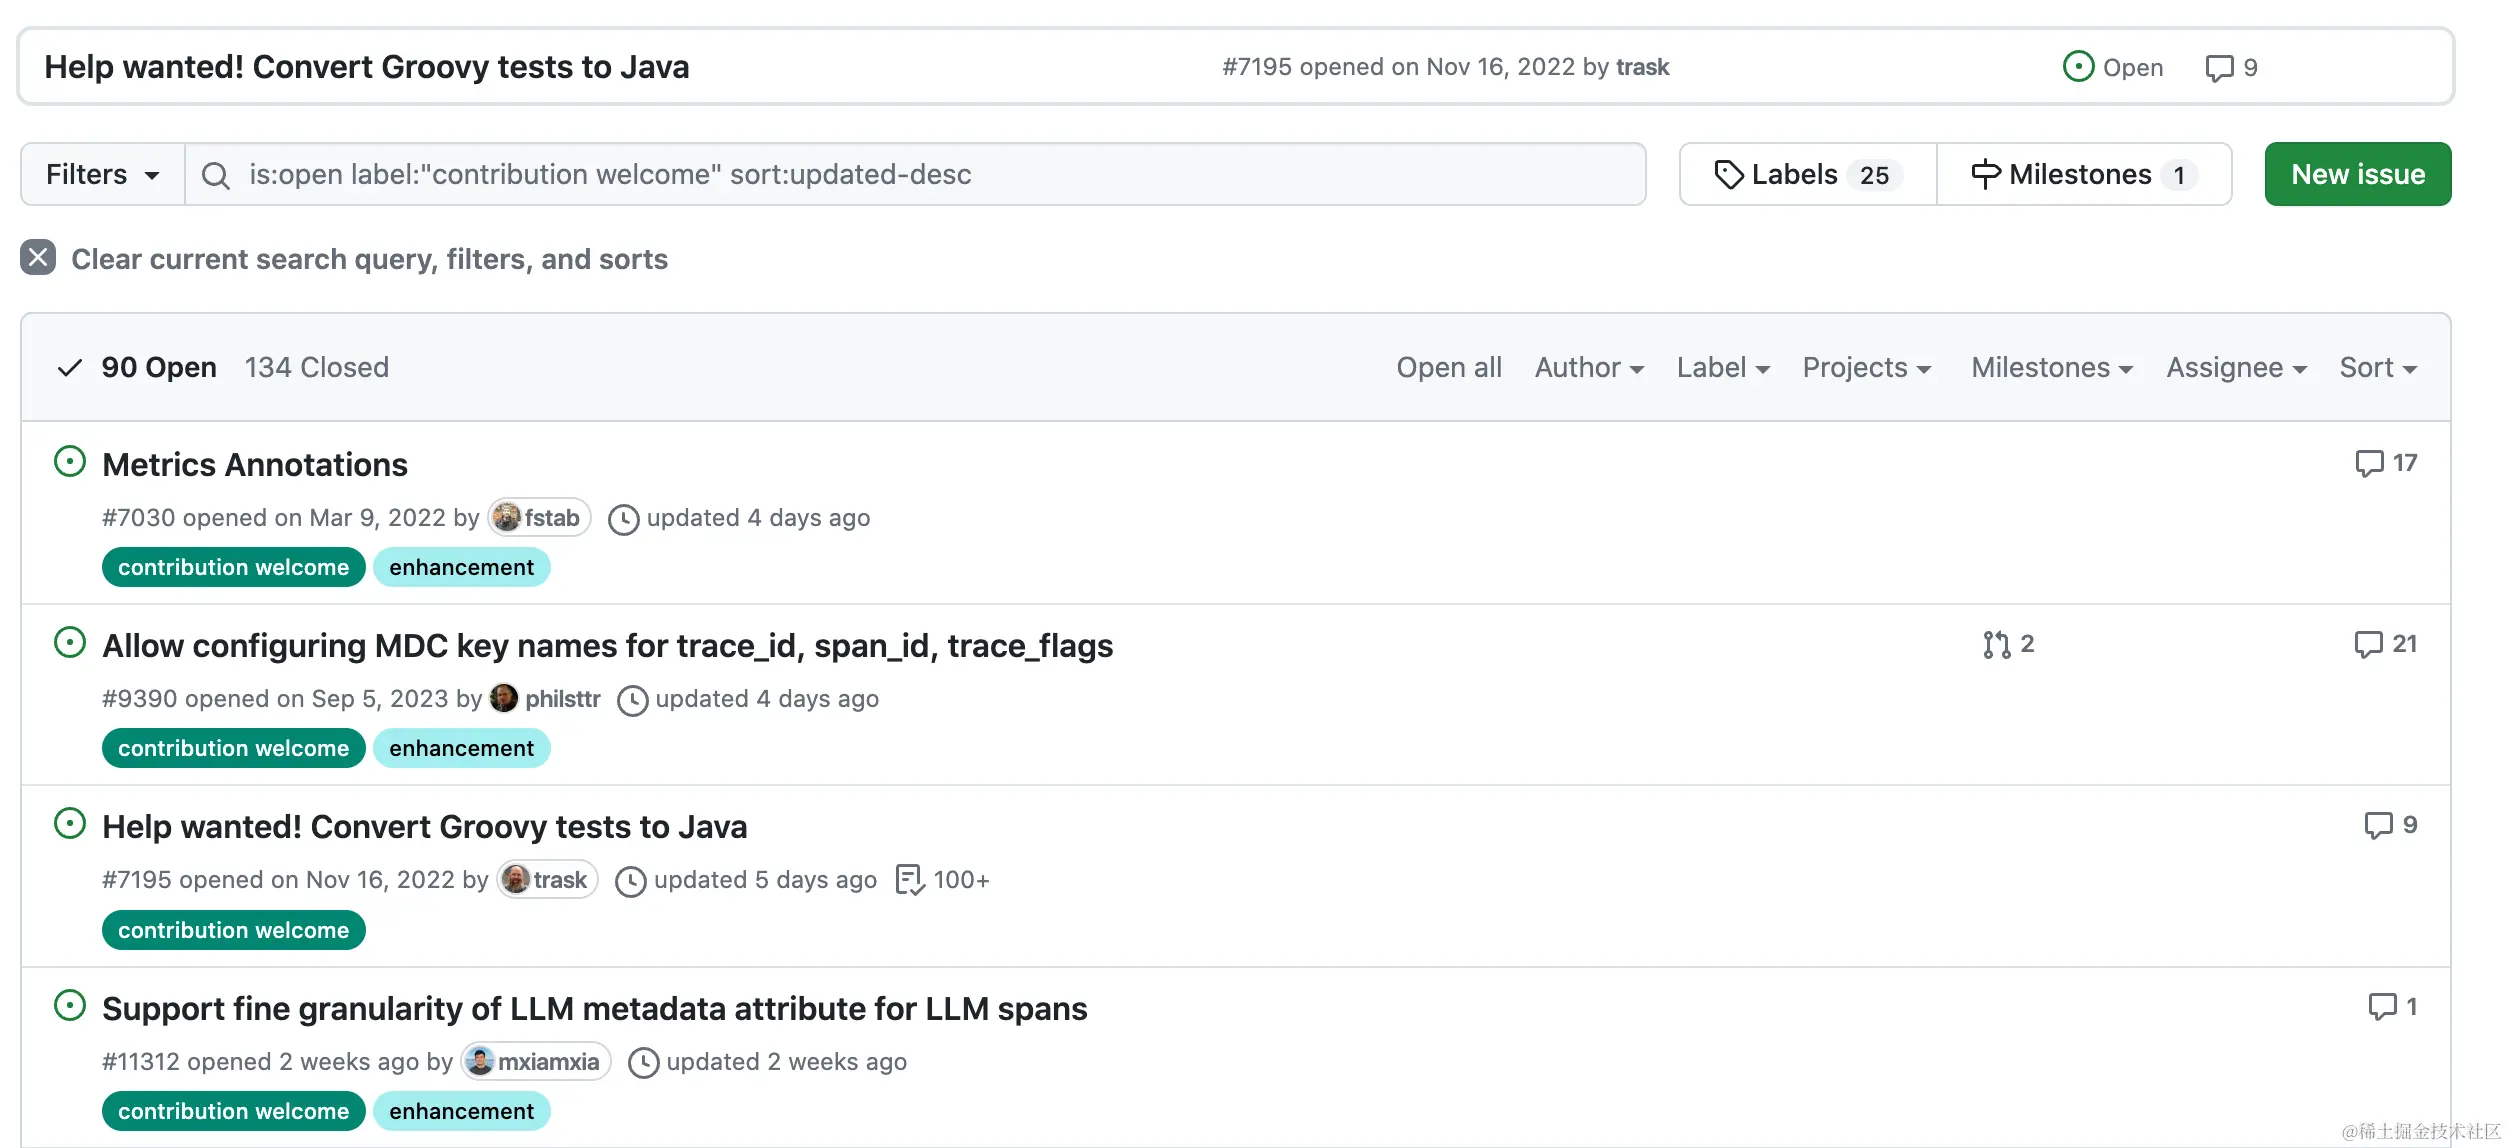
Task: Open the Labels 25 page
Action: (1807, 175)
